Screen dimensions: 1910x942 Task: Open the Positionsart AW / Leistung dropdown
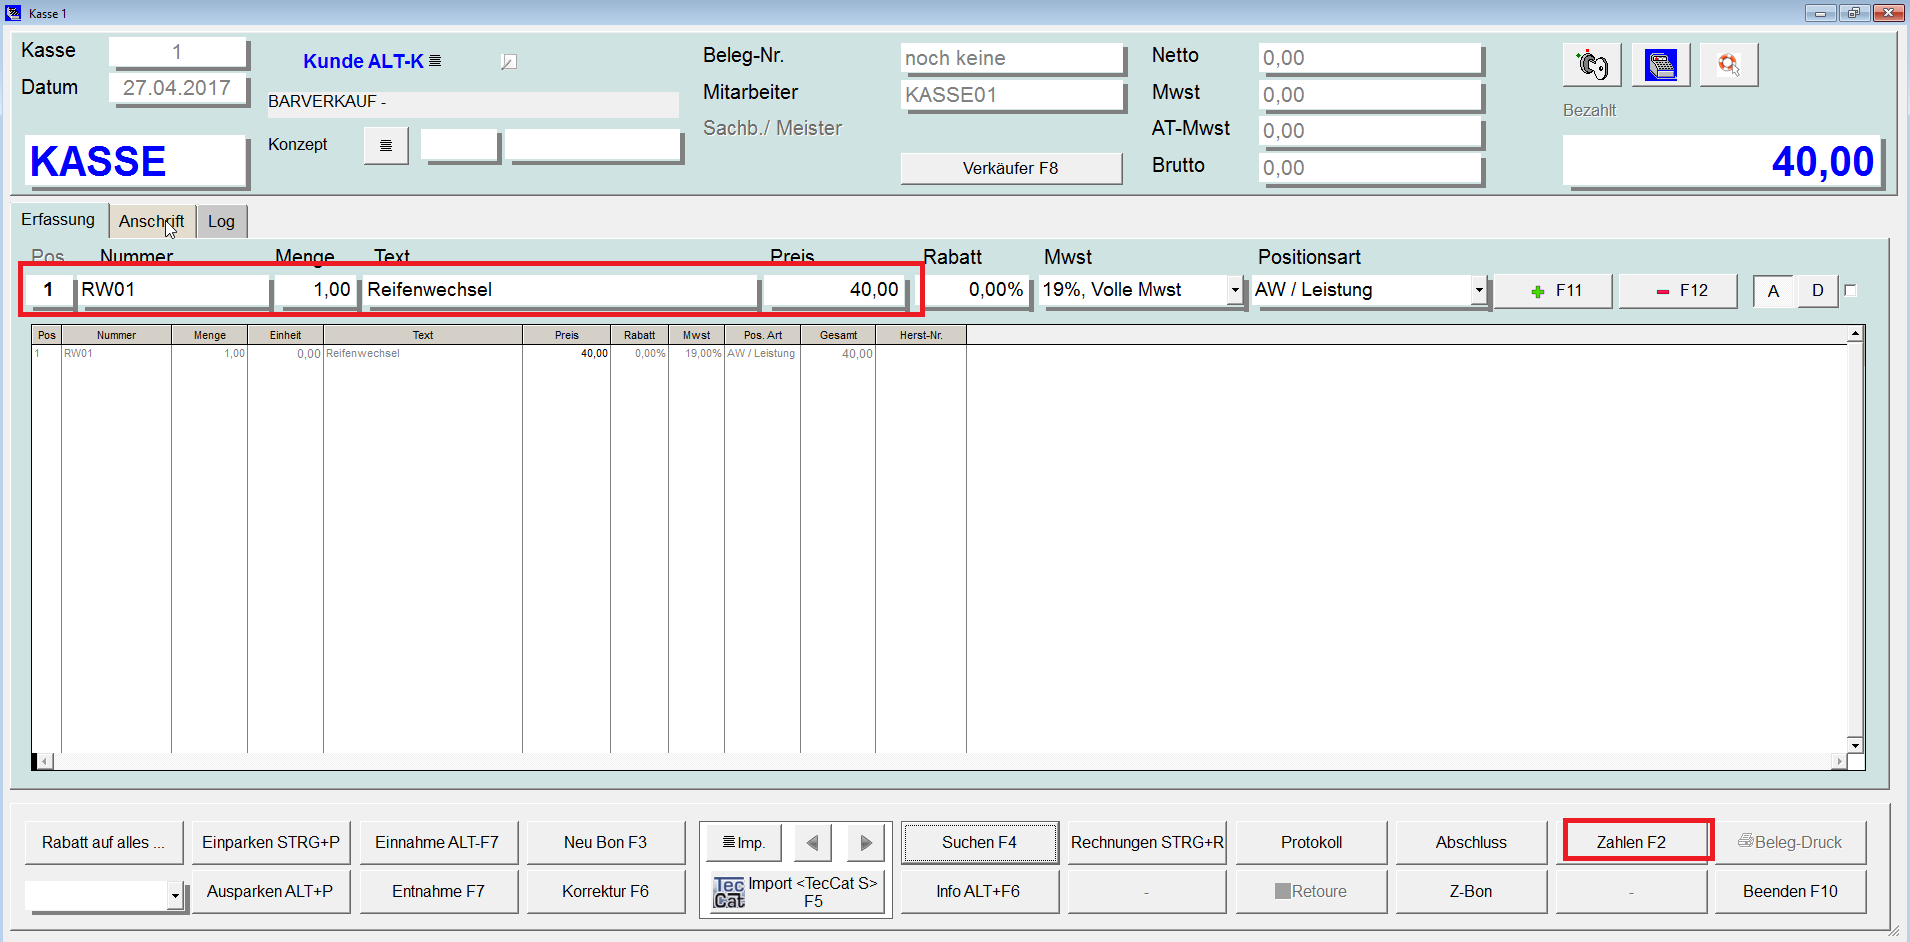[1478, 290]
